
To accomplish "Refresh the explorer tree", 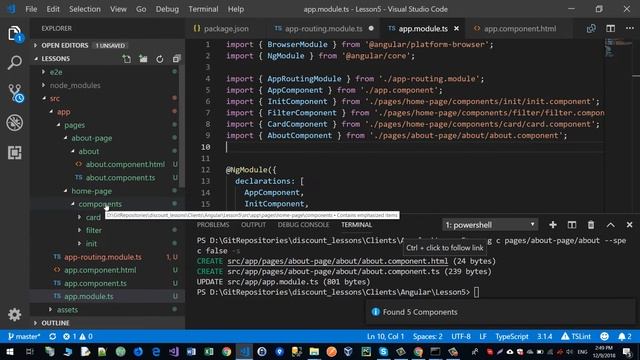I will [x=160, y=59].
